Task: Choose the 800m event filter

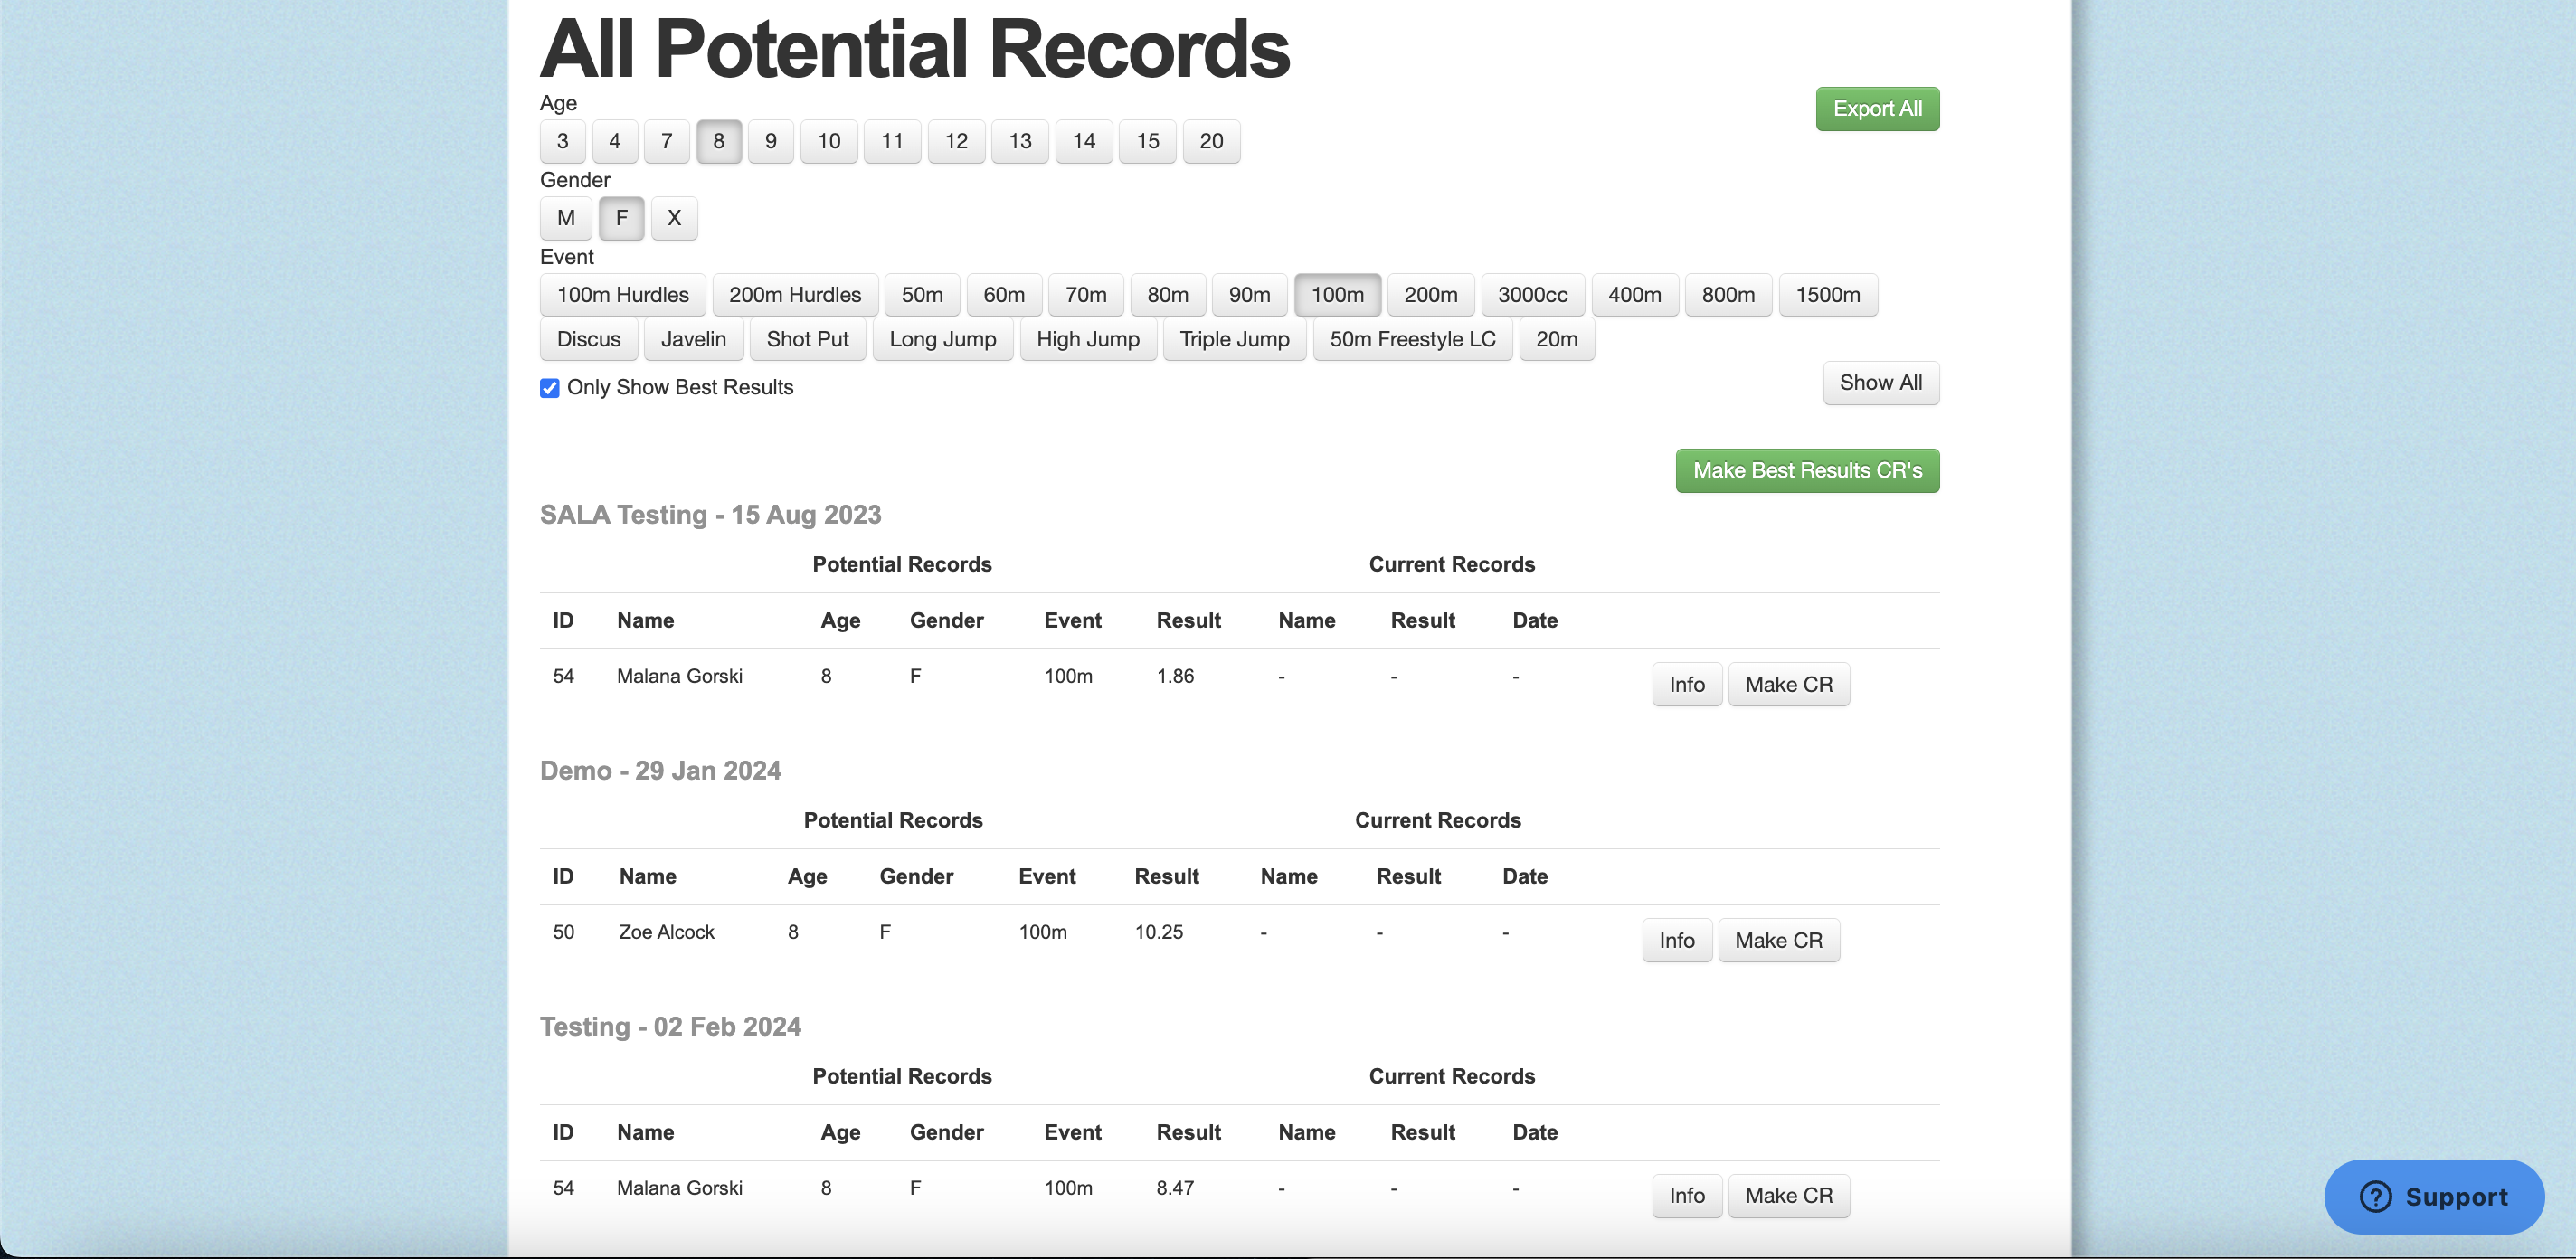Action: (x=1729, y=295)
